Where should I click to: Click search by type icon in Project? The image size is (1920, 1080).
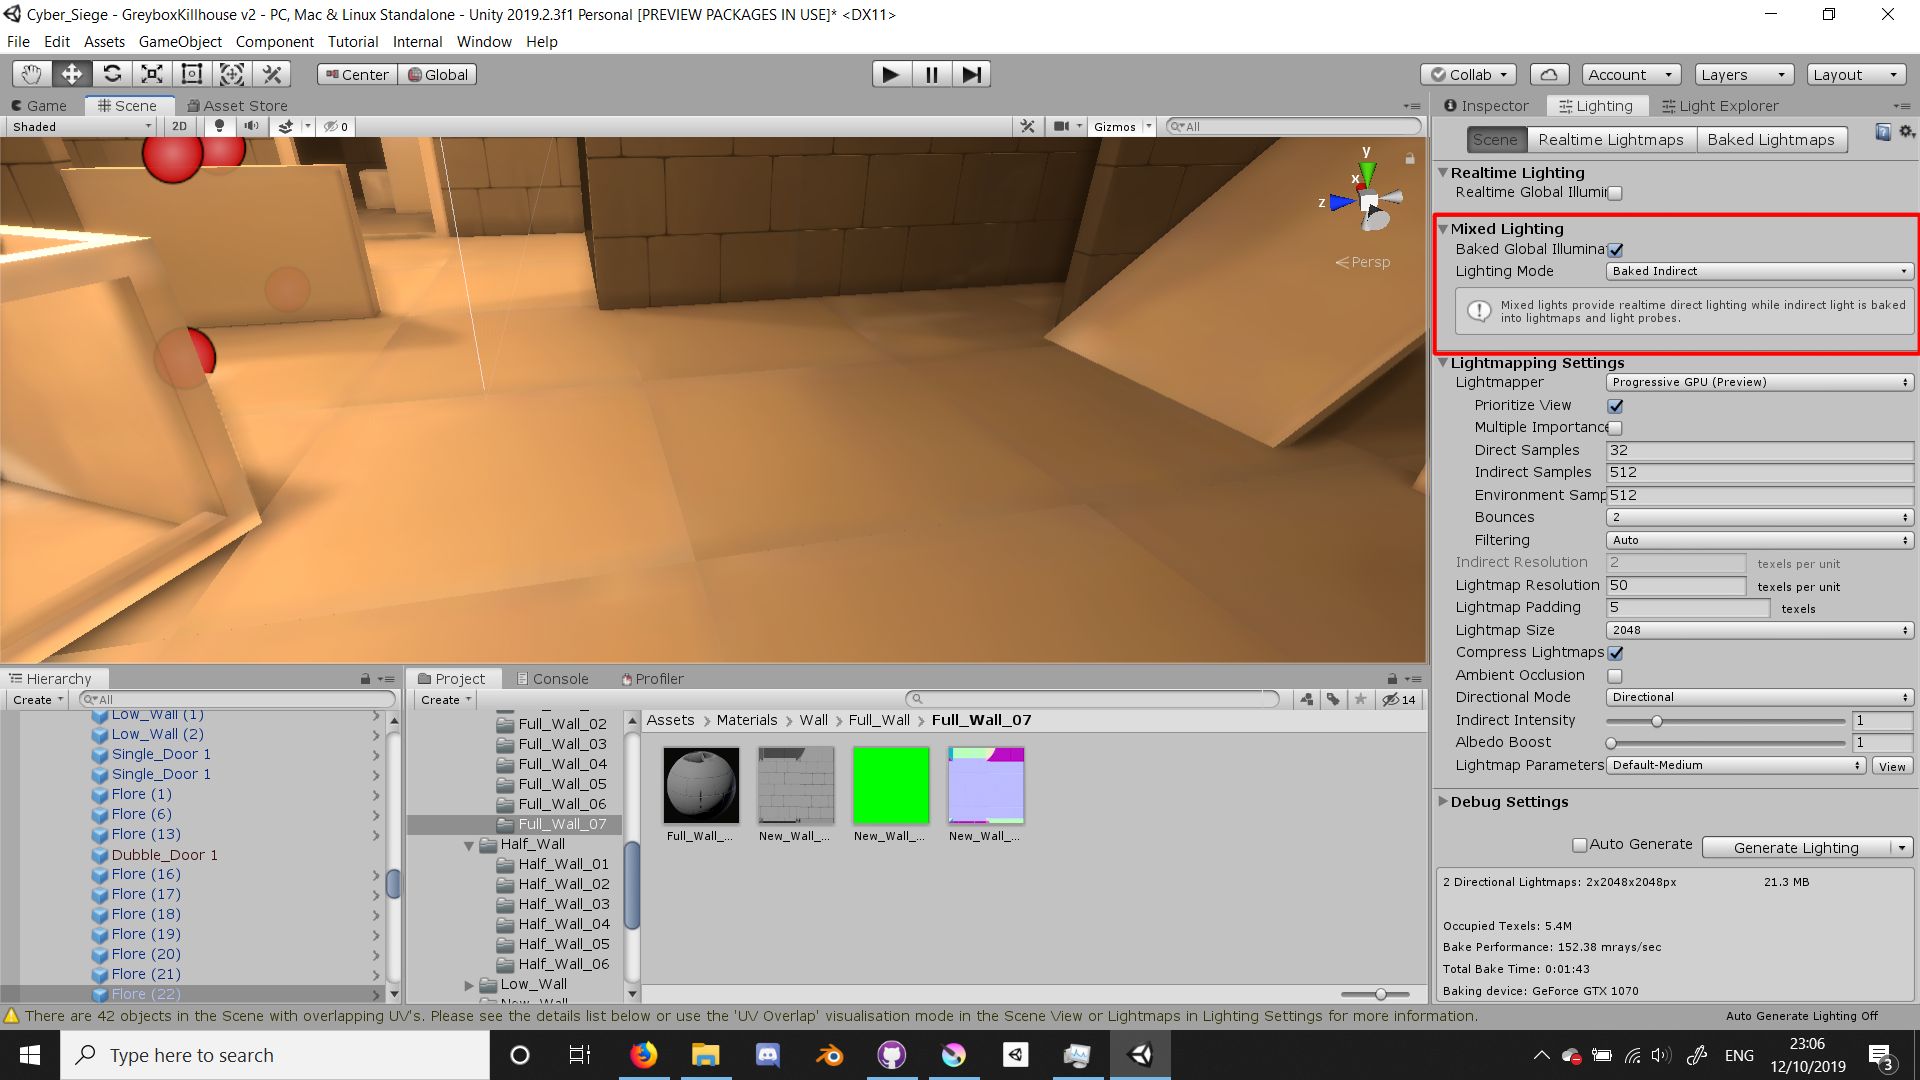click(1307, 699)
